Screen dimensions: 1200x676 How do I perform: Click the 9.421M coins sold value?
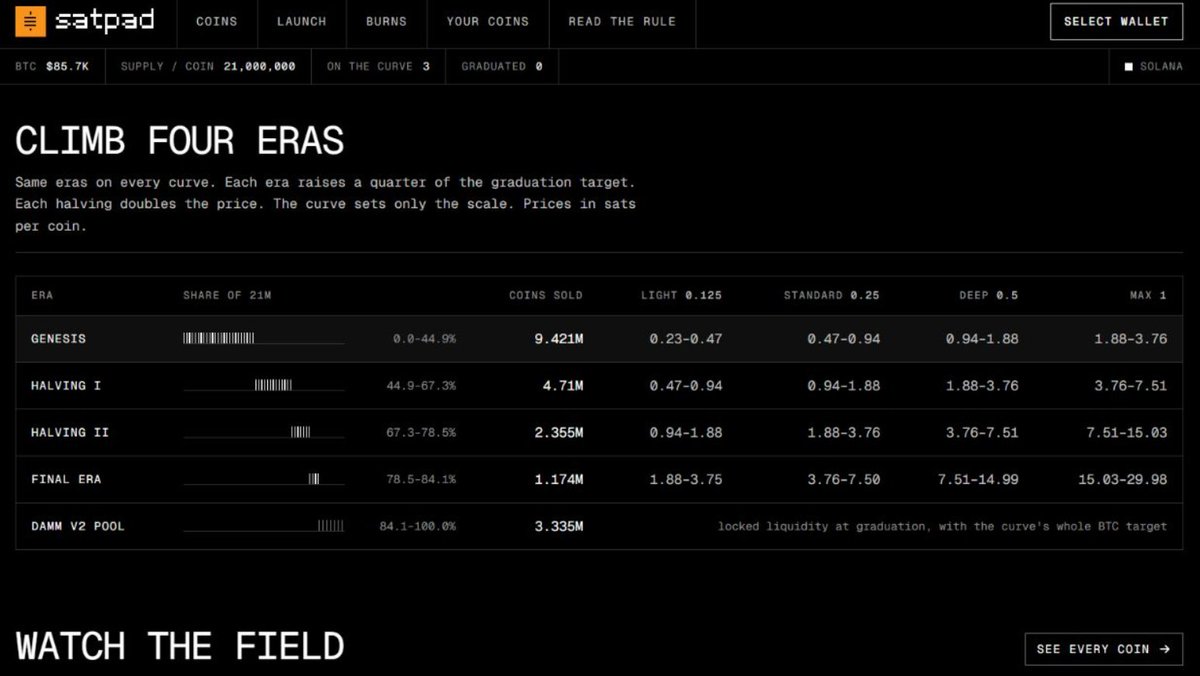click(x=559, y=339)
